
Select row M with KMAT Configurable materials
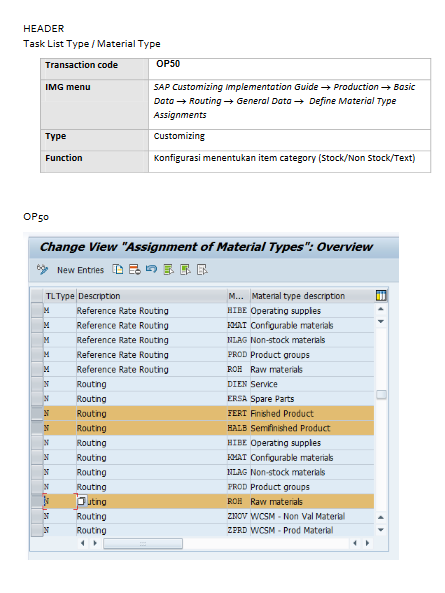(x=37, y=325)
